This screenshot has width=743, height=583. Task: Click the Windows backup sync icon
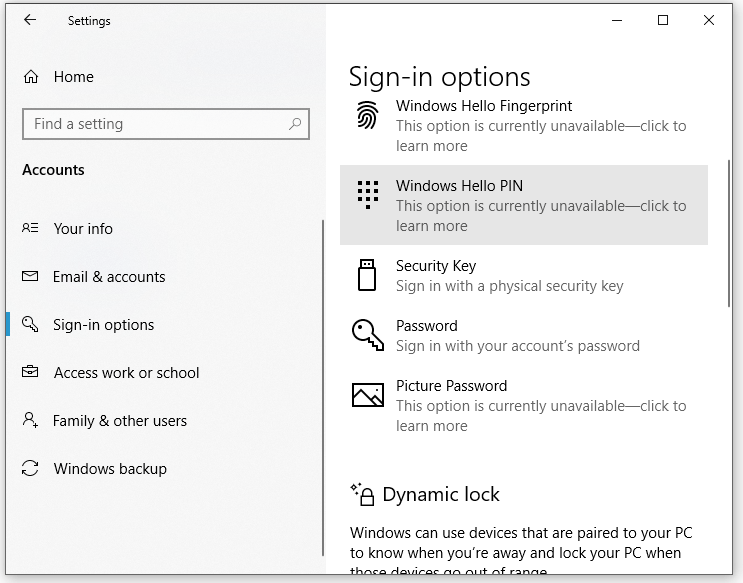click(30, 468)
